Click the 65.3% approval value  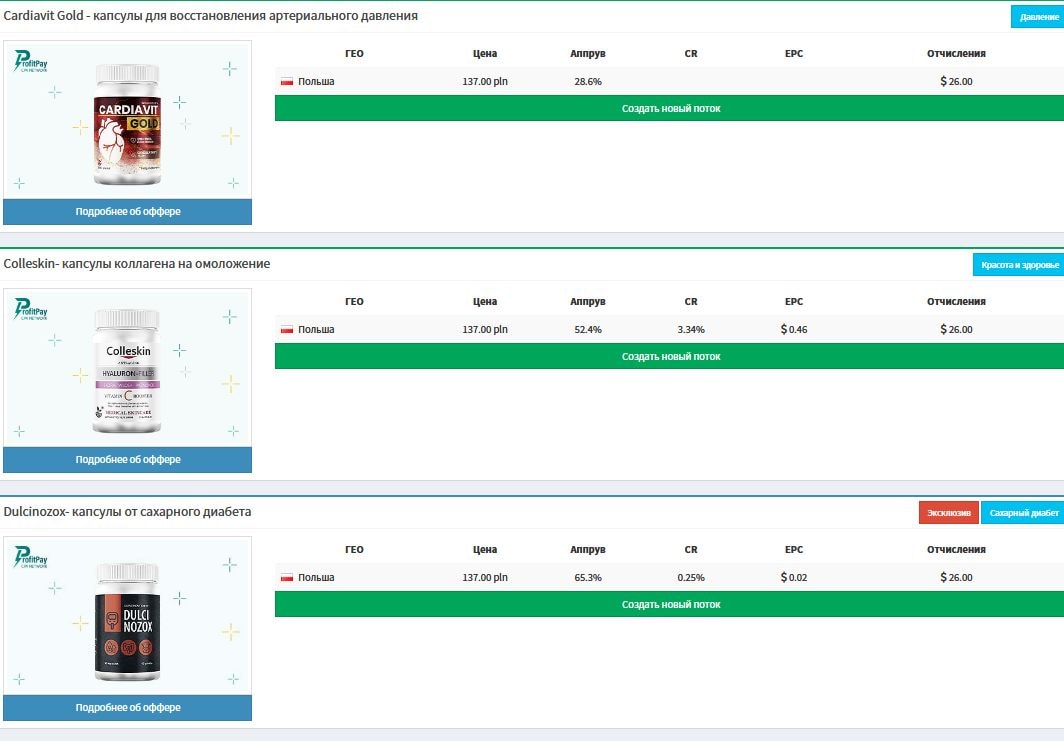pos(588,577)
